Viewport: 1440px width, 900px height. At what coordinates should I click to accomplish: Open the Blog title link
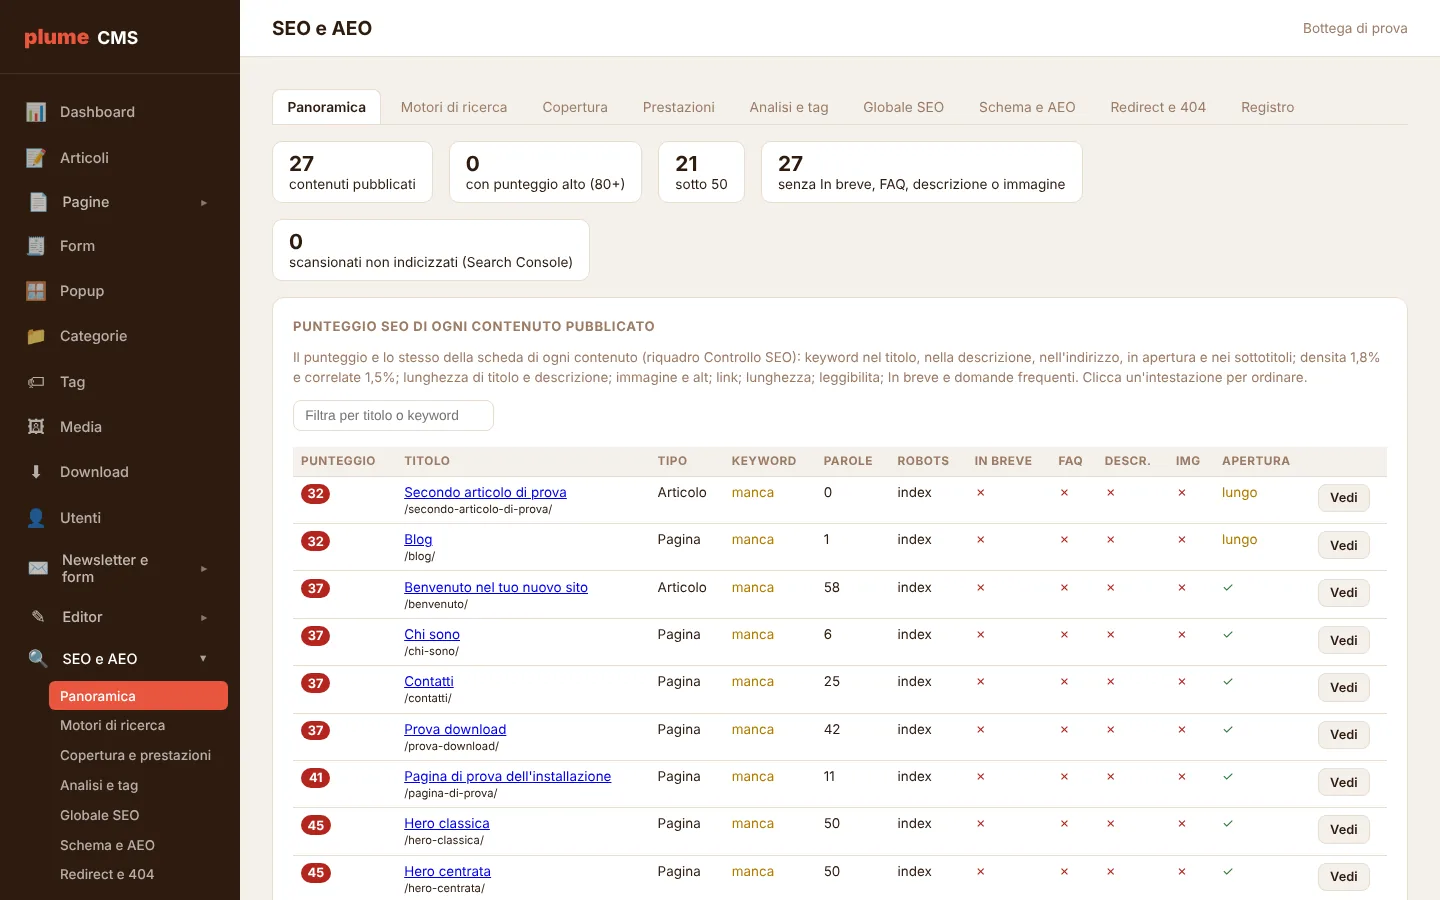[418, 539]
